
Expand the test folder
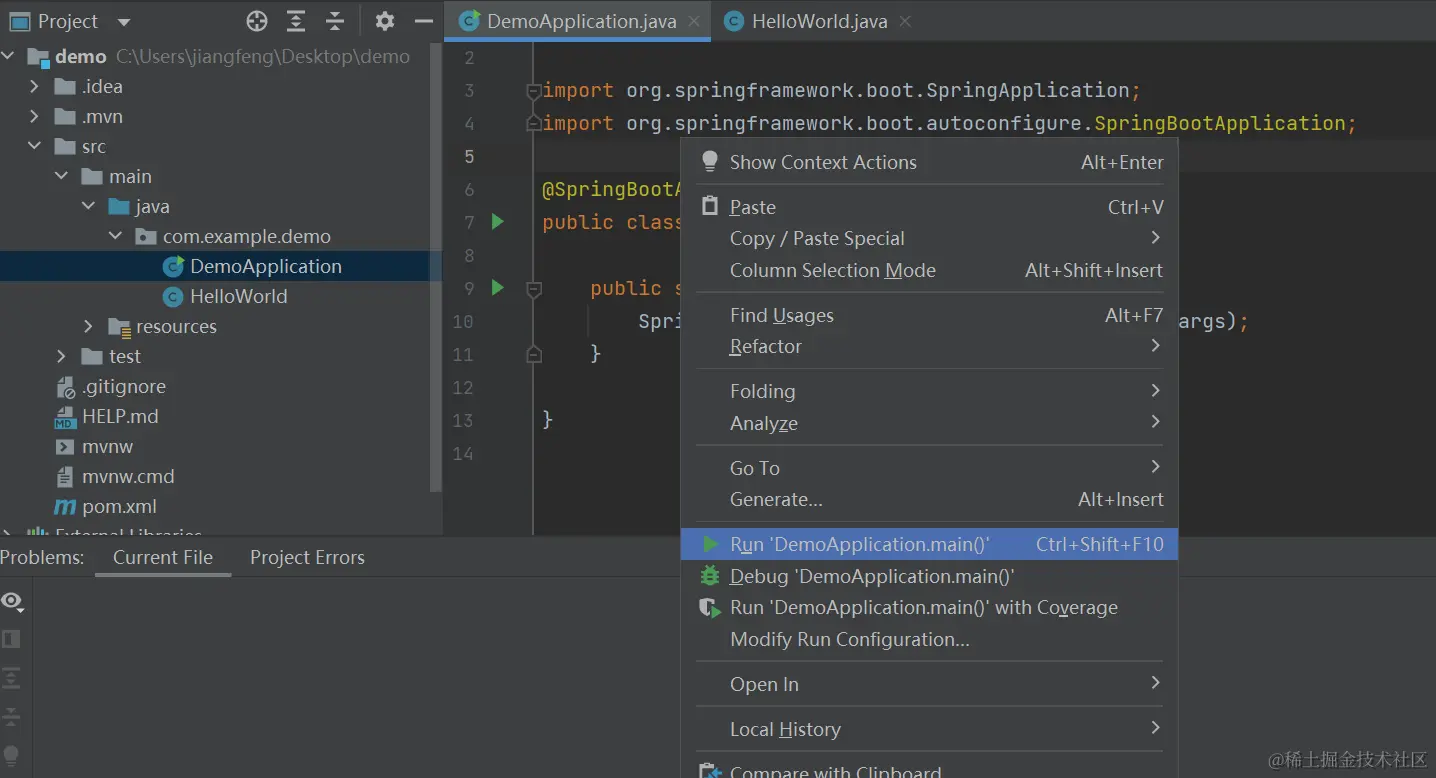[x=62, y=356]
